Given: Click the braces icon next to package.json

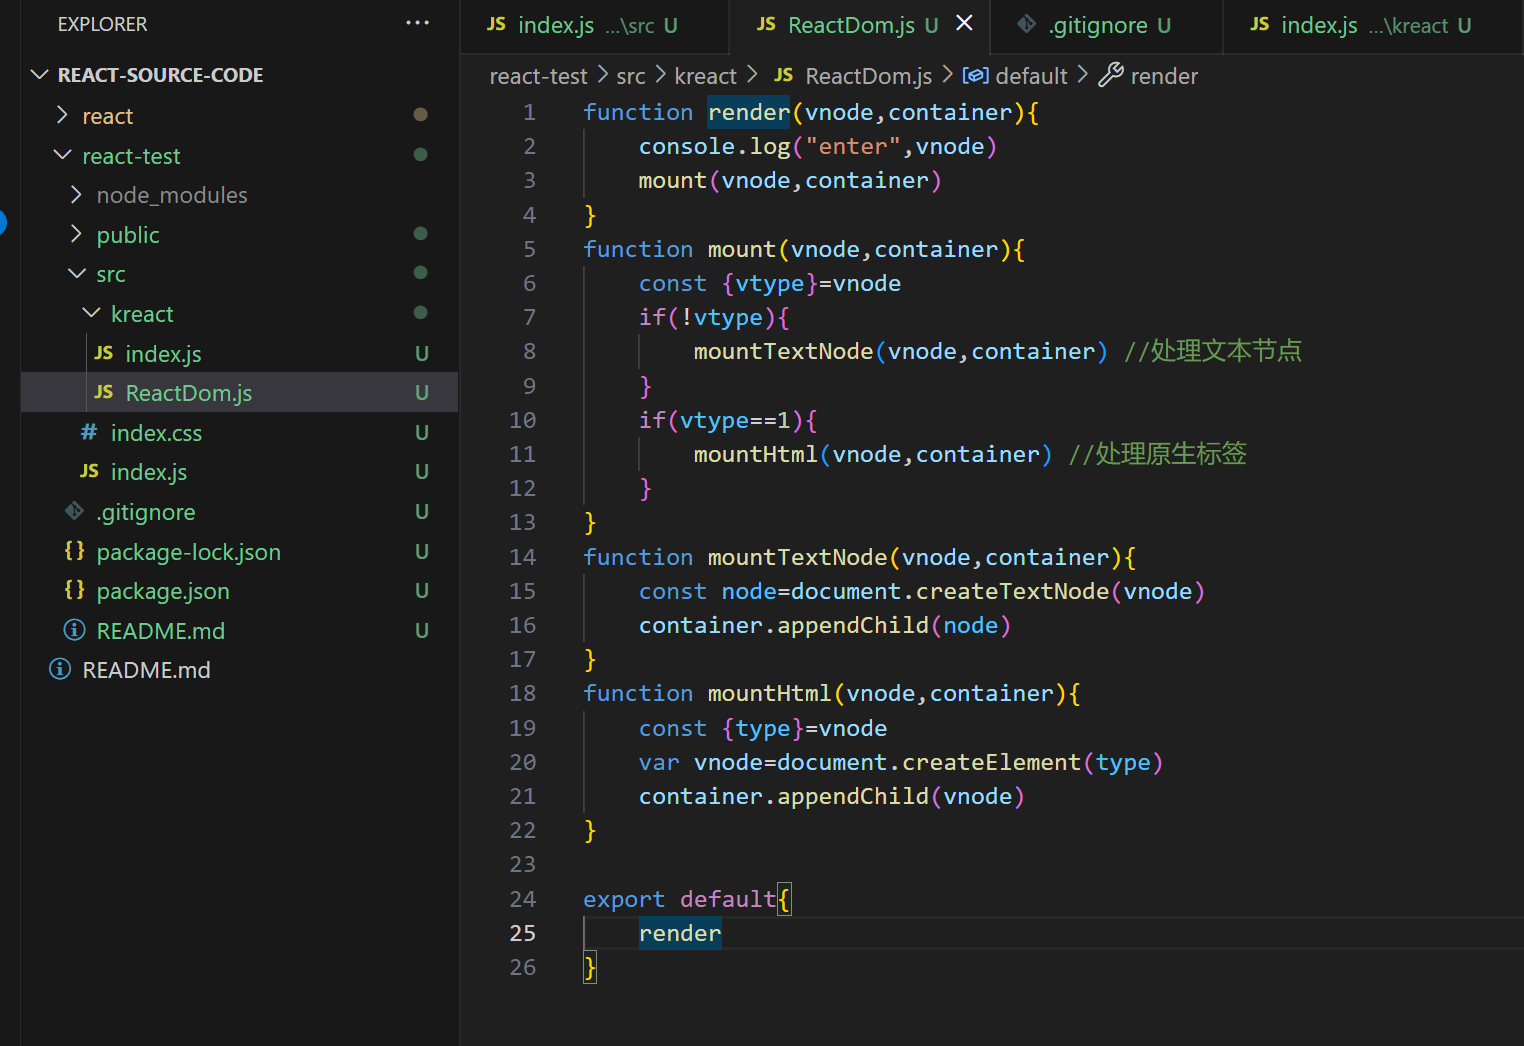Looking at the screenshot, I should (73, 591).
